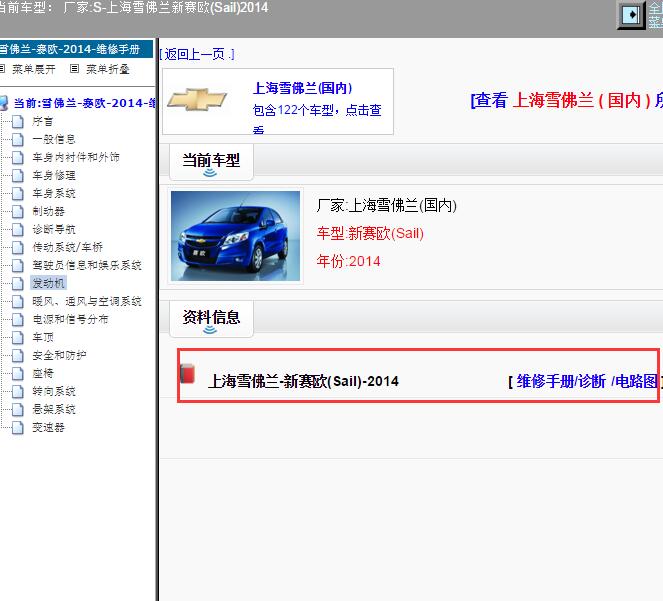Open 一般信息 in the tree
Image resolution: width=663 pixels, height=601 pixels.
54,140
